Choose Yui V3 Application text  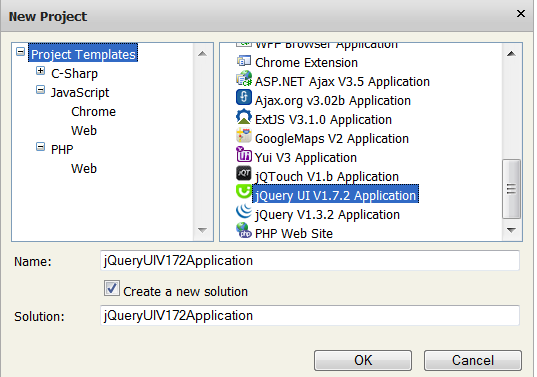(306, 158)
